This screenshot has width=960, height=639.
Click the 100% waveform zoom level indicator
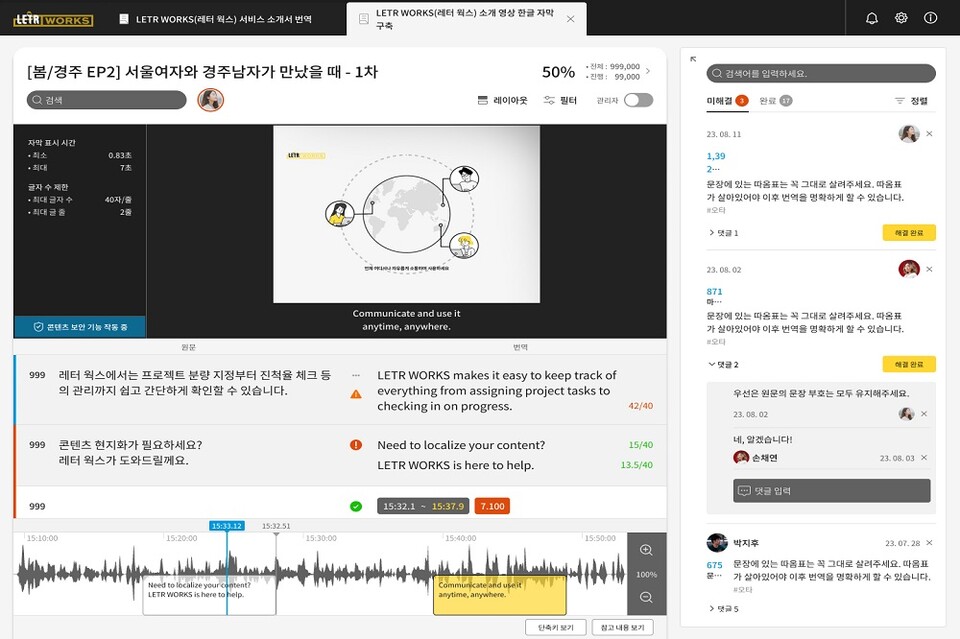click(x=646, y=574)
